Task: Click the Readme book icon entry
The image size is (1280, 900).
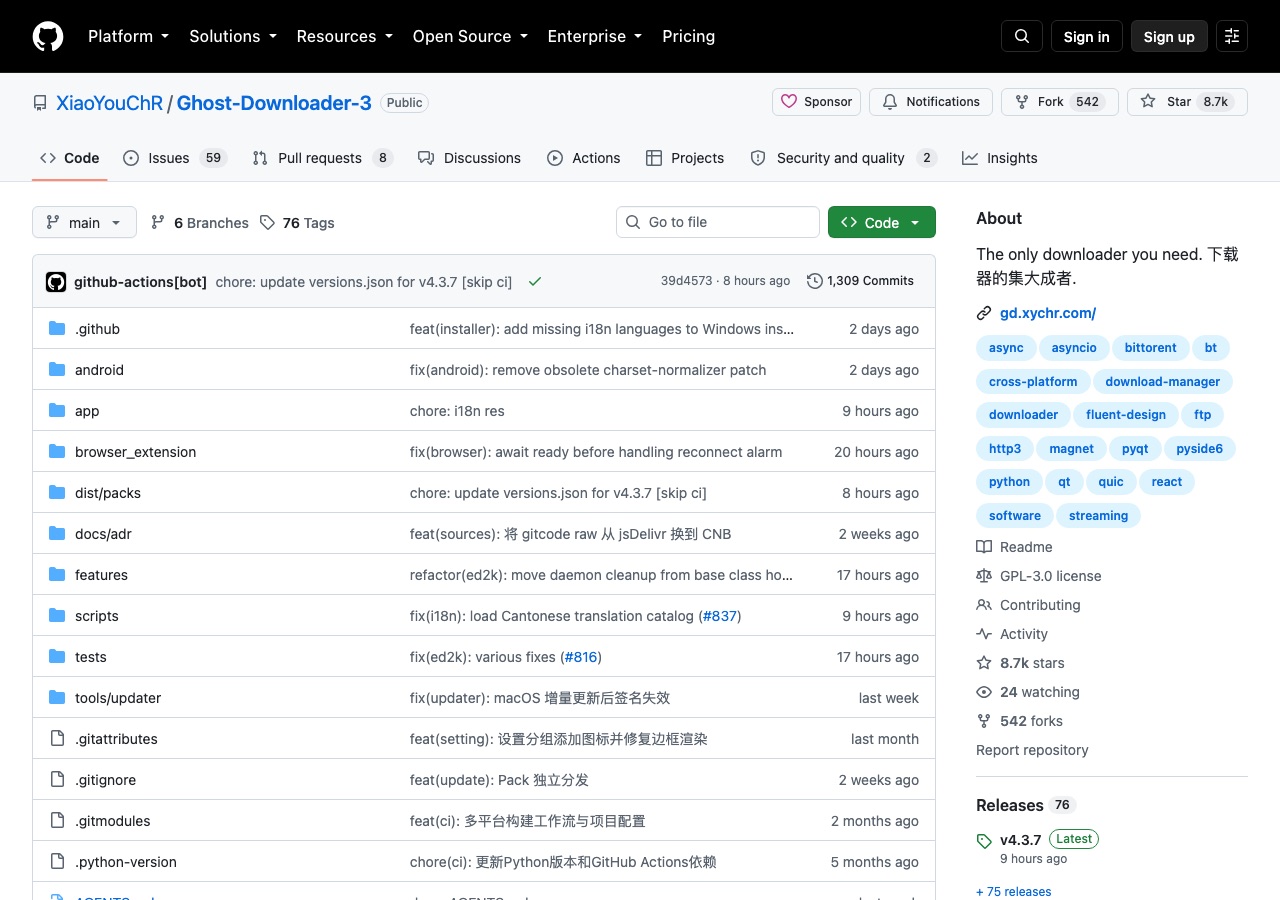Action: (1014, 547)
